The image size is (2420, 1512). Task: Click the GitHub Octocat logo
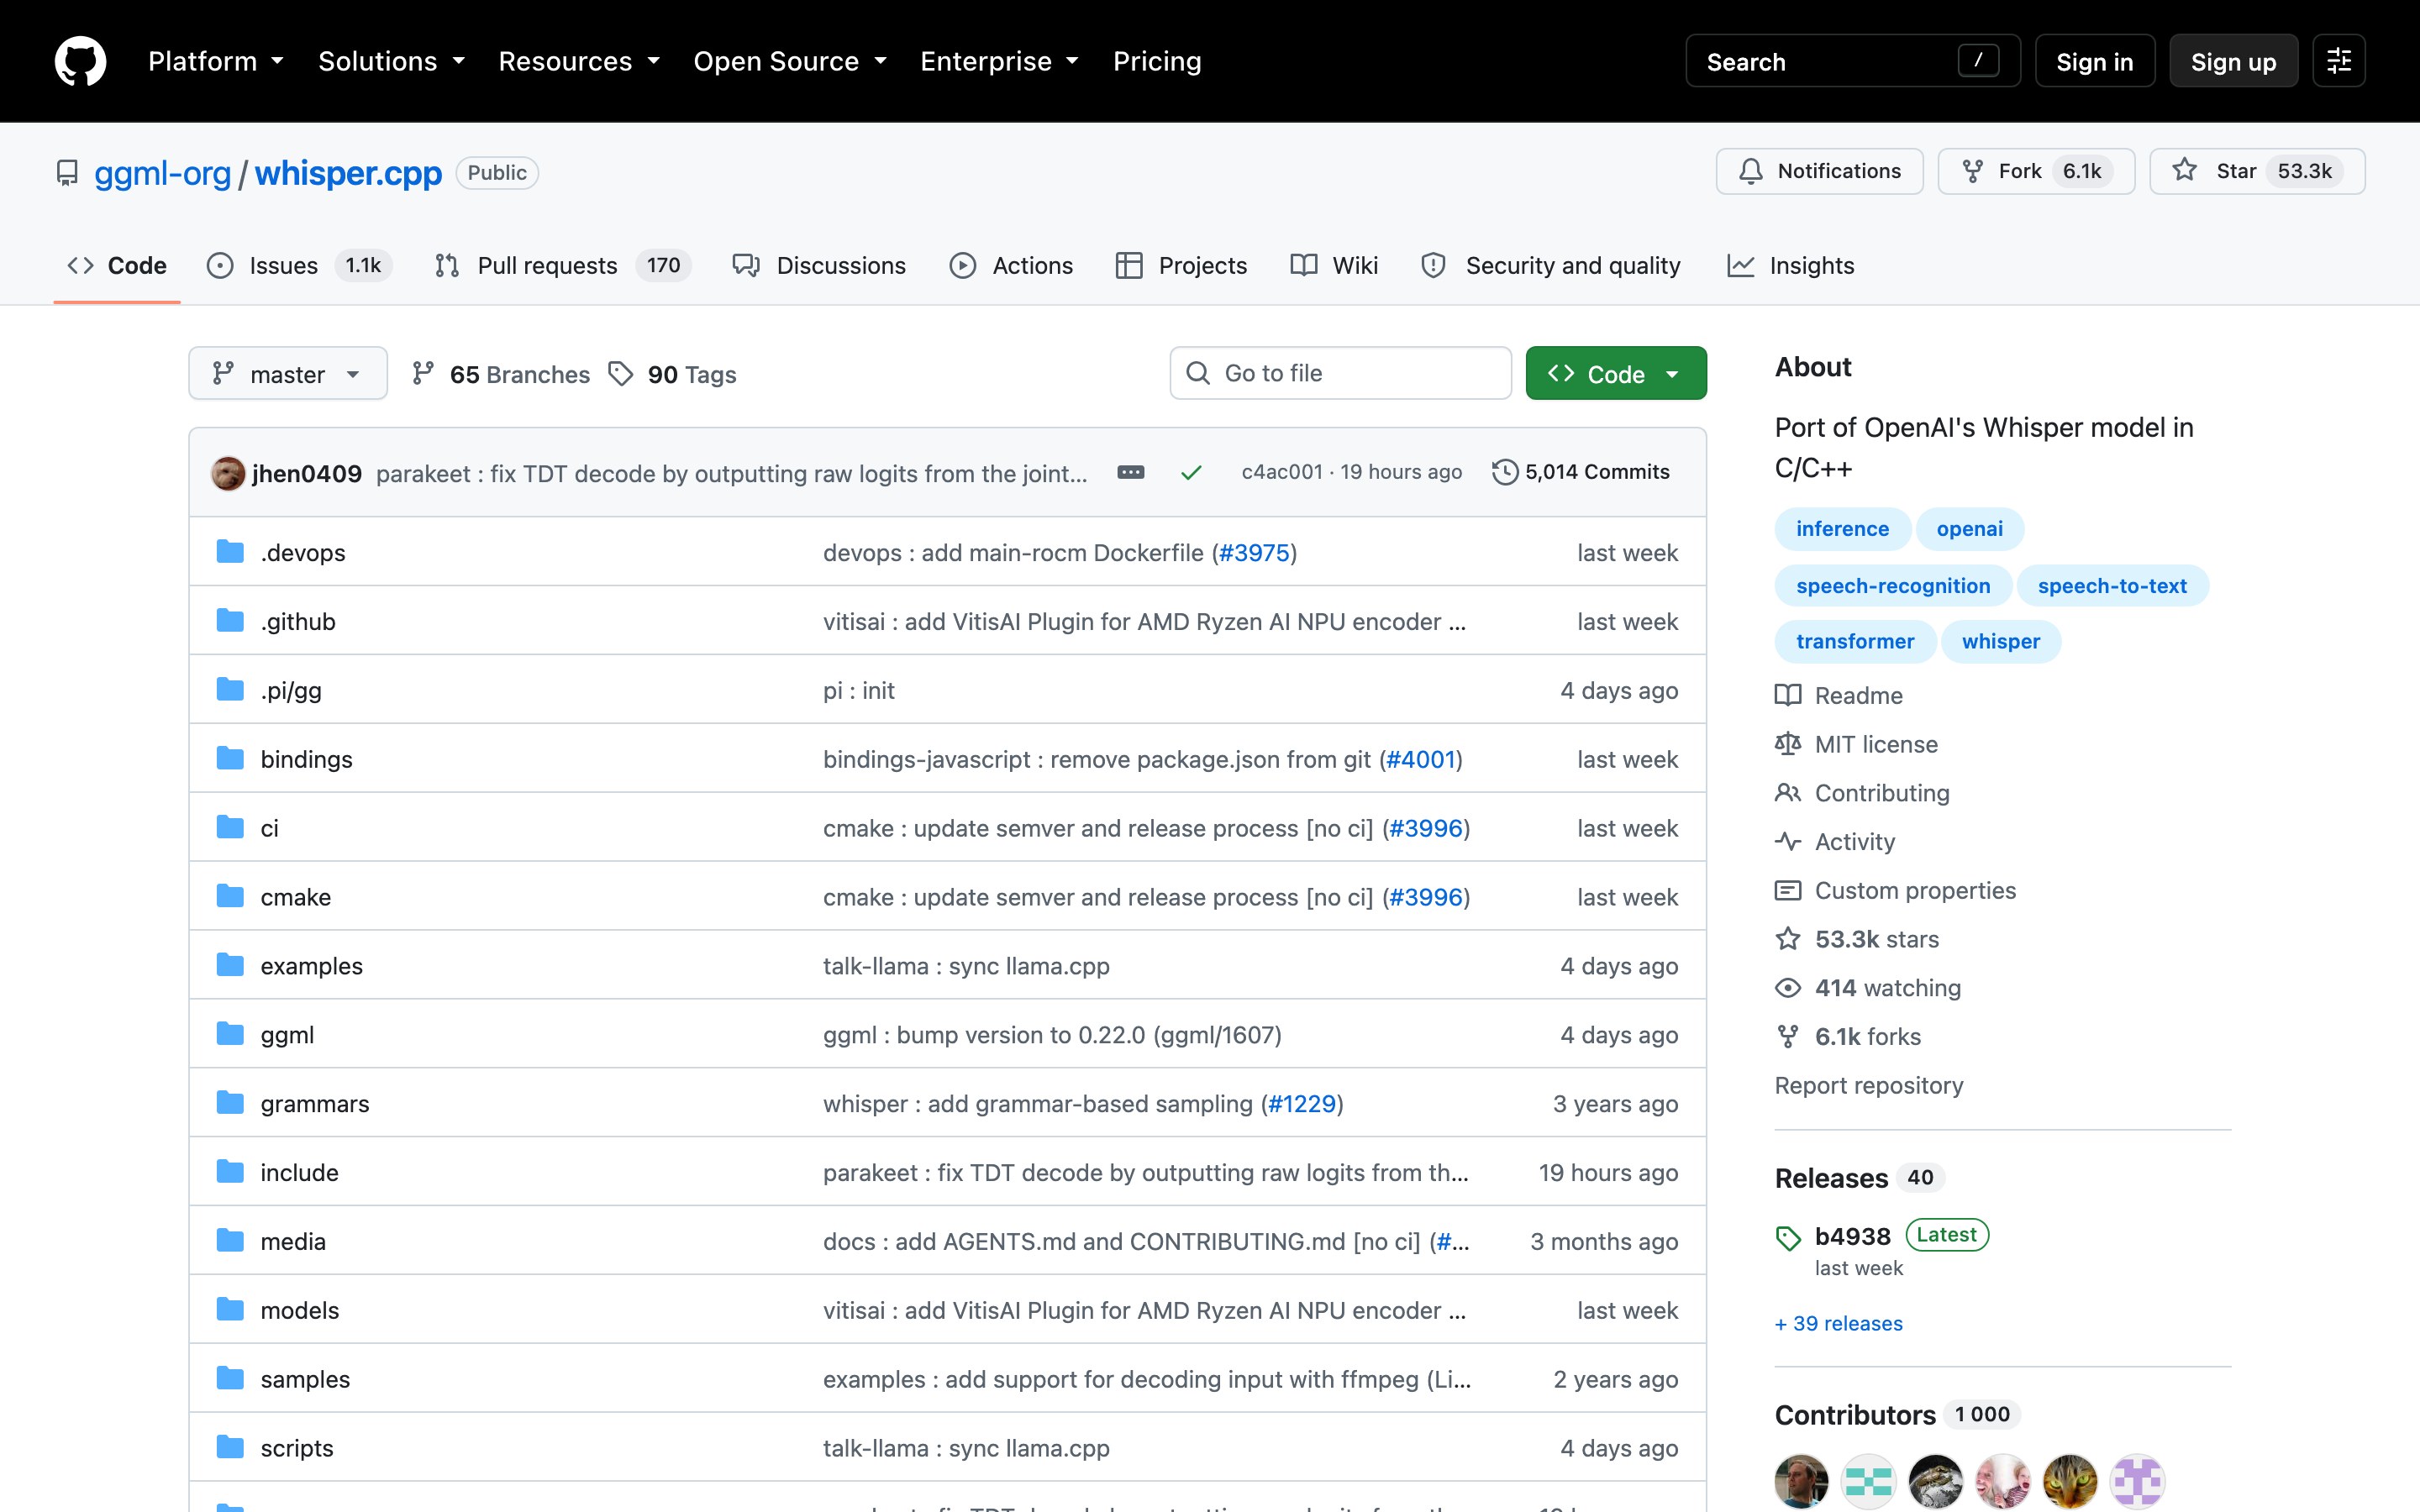tap(80, 61)
